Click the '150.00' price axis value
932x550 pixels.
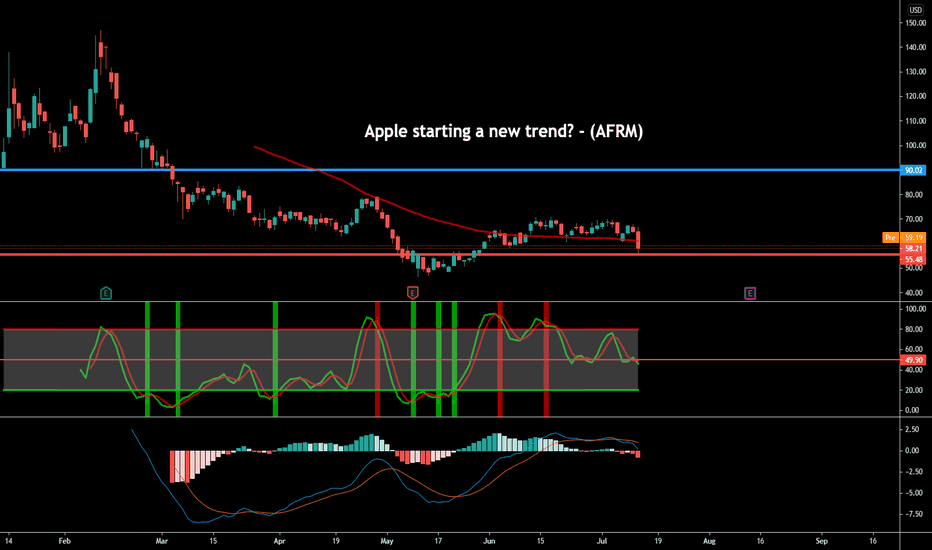tap(915, 23)
